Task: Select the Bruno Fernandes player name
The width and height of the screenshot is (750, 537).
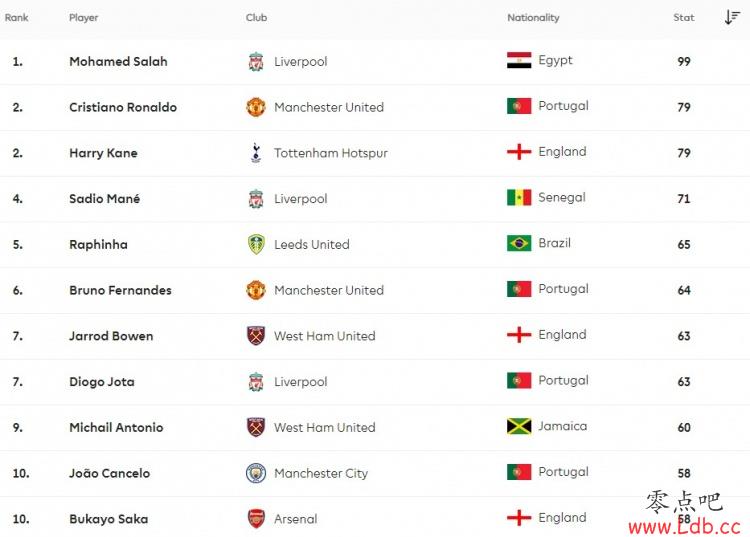Action: click(x=121, y=290)
